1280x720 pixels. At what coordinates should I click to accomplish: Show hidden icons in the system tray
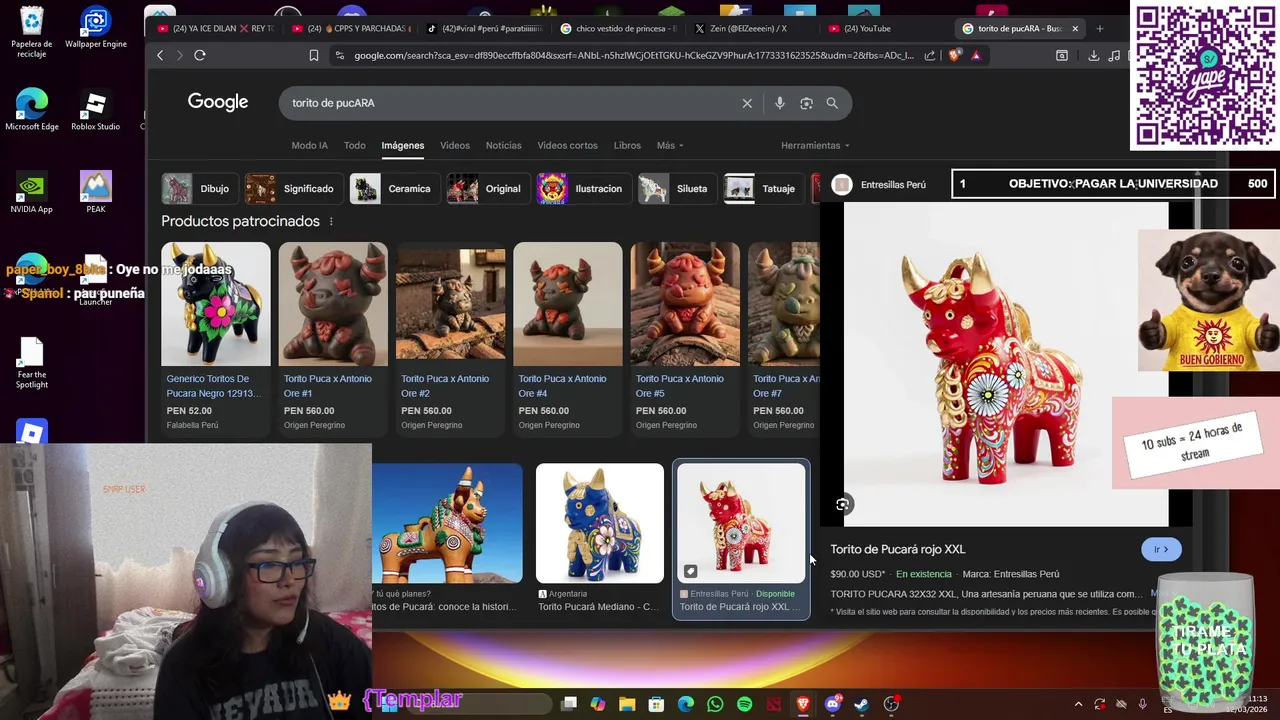pyautogui.click(x=1078, y=704)
